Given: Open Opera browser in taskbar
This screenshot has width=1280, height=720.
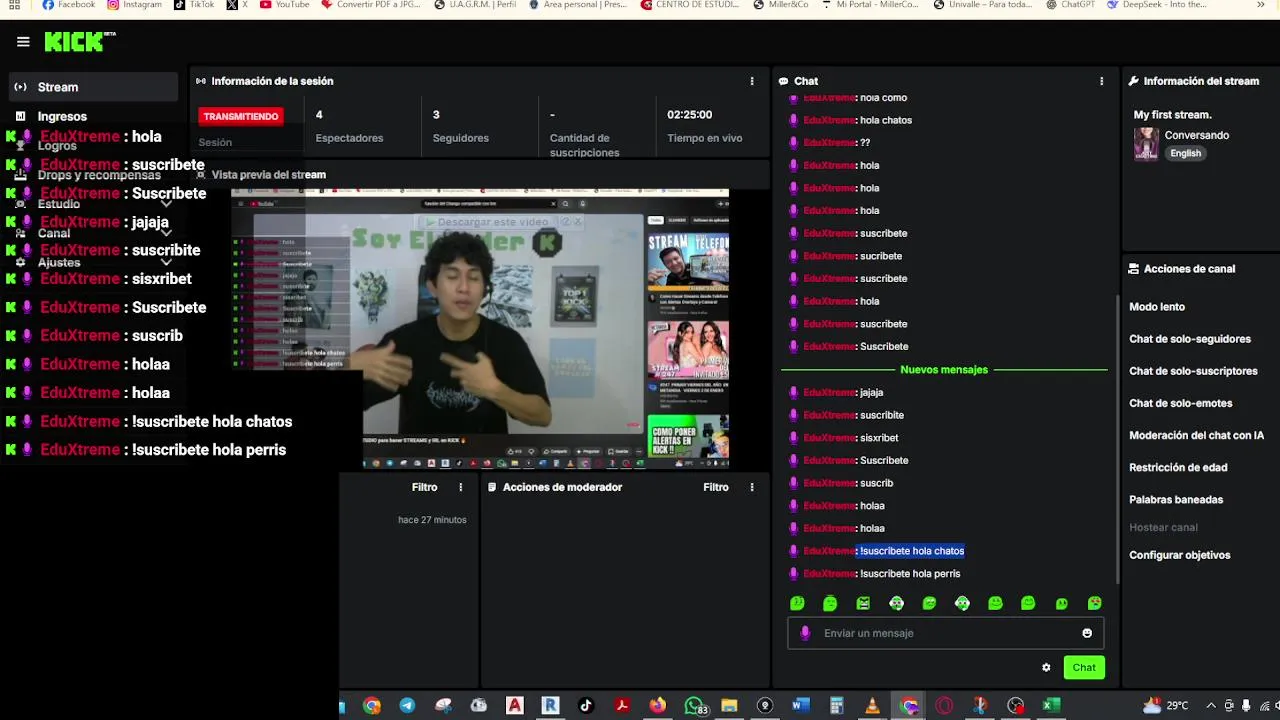Looking at the screenshot, I should pyautogui.click(x=944, y=706).
